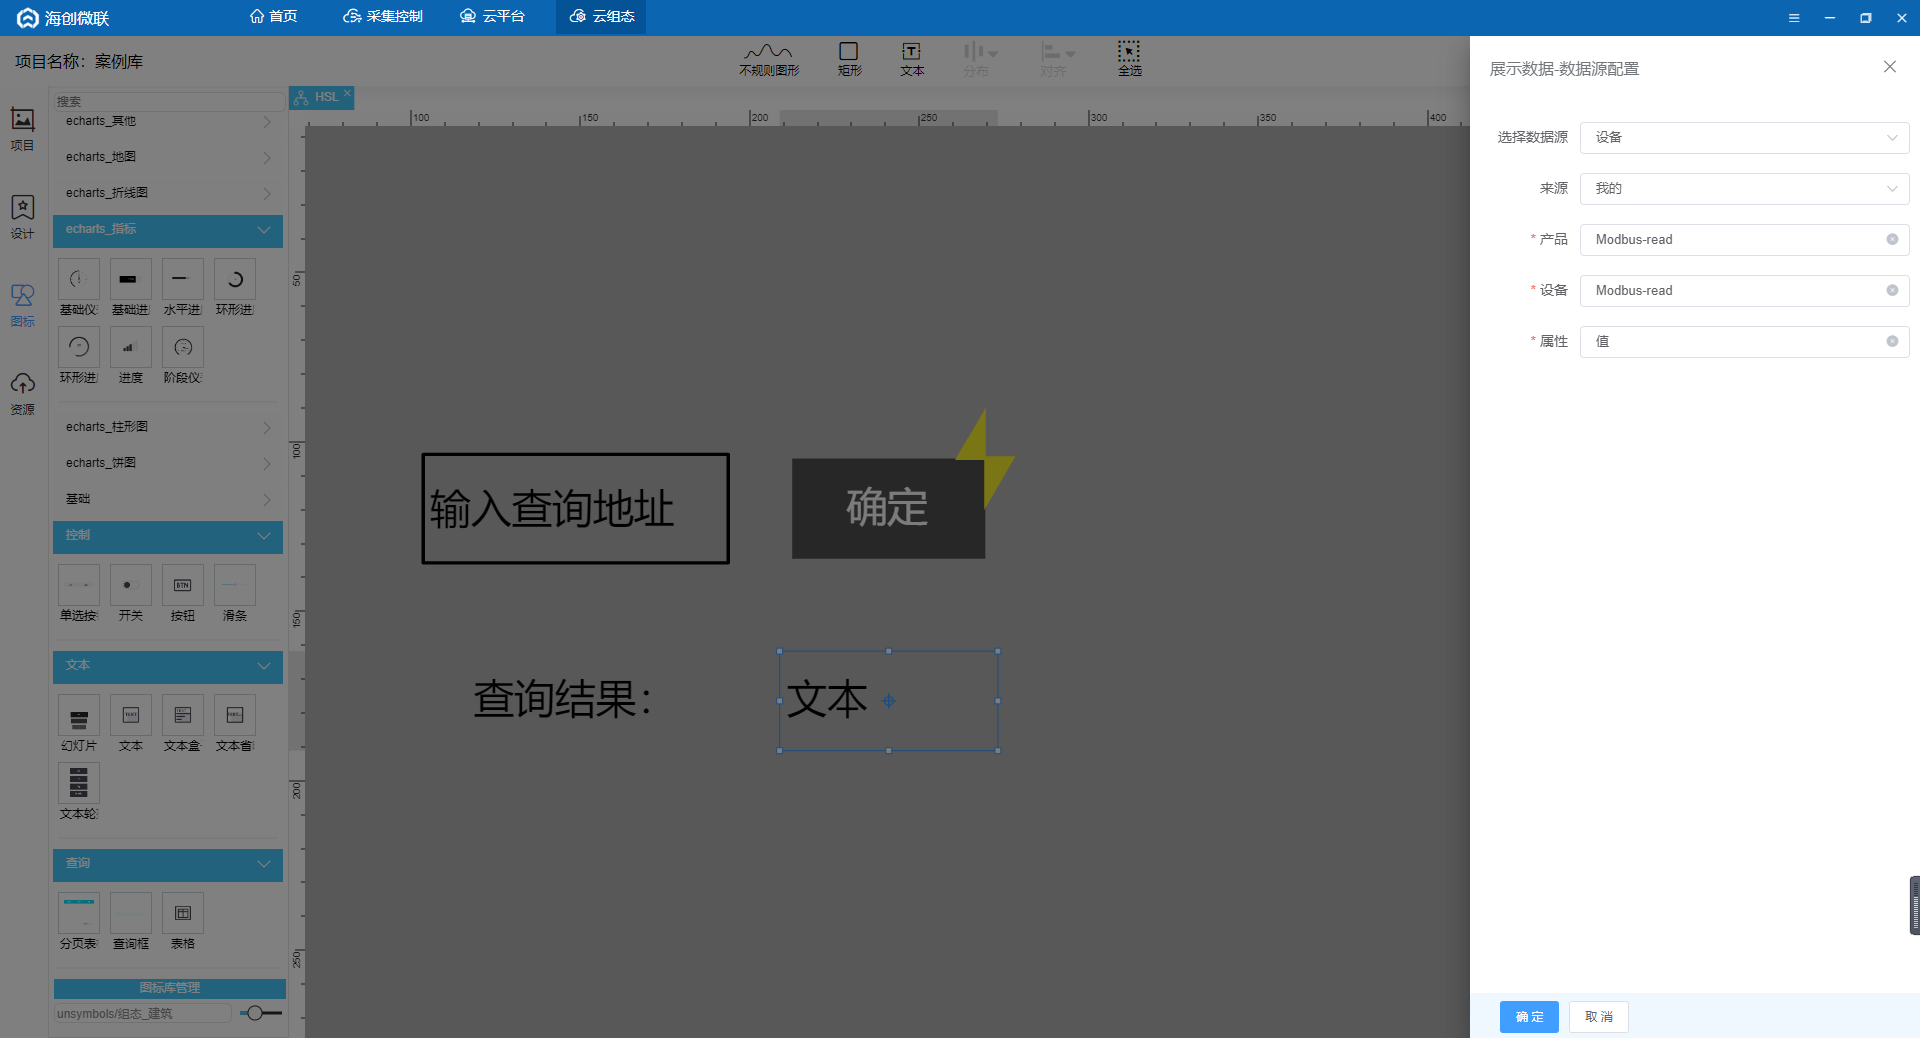Open the 云平台 menu
Screen dimensions: 1920x1038
[492, 17]
